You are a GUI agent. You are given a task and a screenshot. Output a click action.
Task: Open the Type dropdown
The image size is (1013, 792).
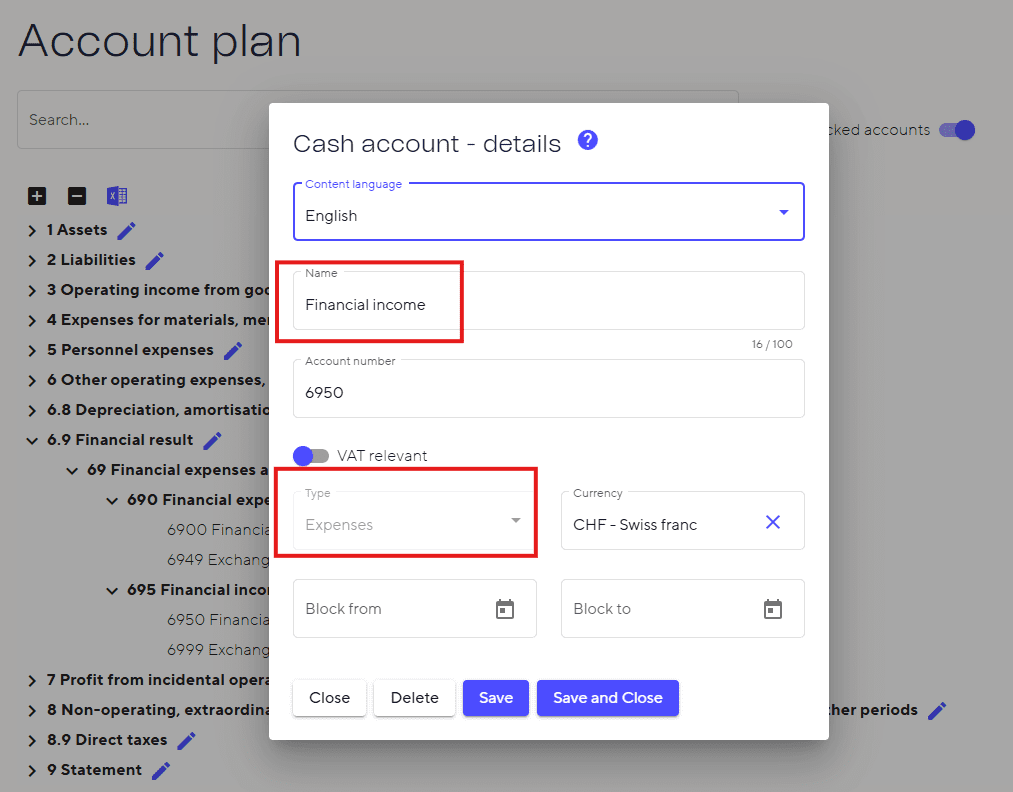click(414, 522)
